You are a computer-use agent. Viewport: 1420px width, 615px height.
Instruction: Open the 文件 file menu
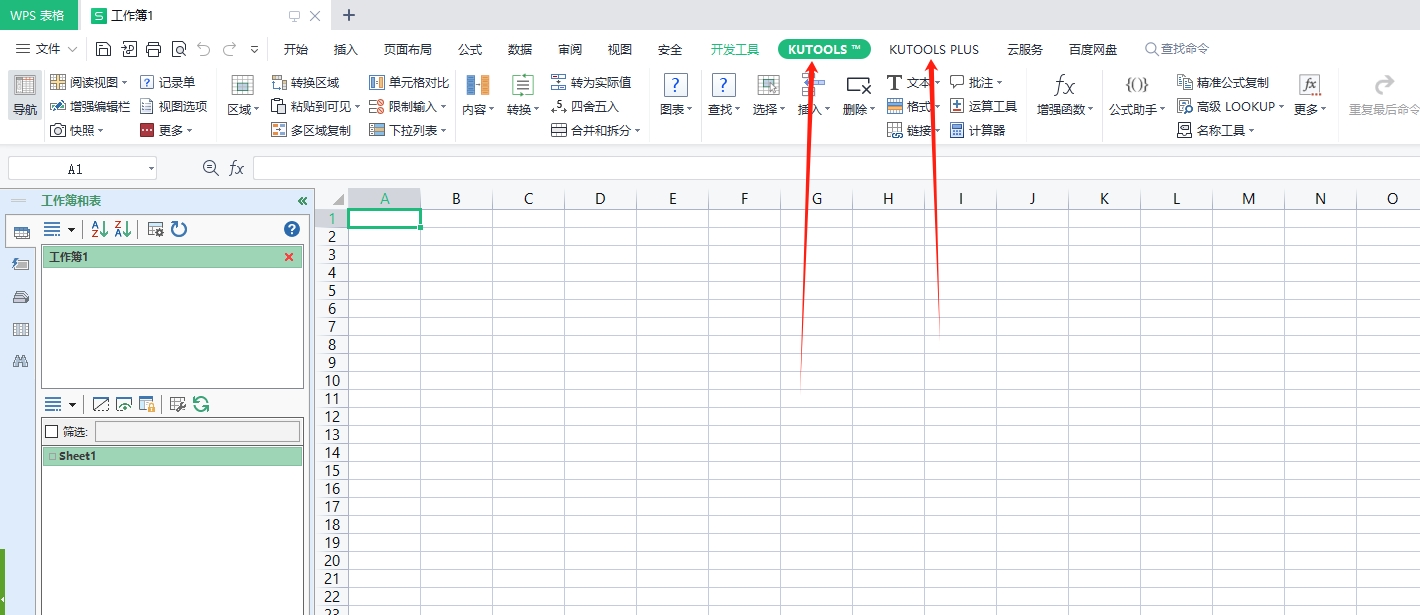pyautogui.click(x=47, y=49)
